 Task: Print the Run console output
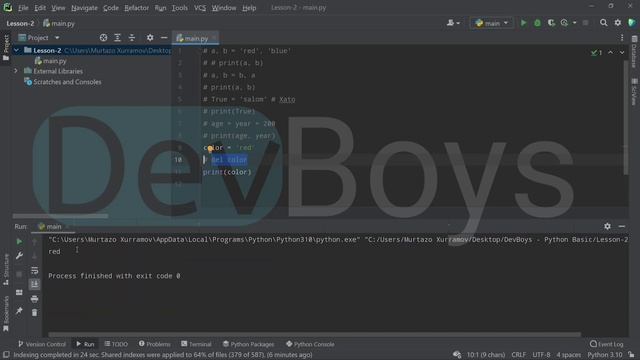(x=35, y=299)
